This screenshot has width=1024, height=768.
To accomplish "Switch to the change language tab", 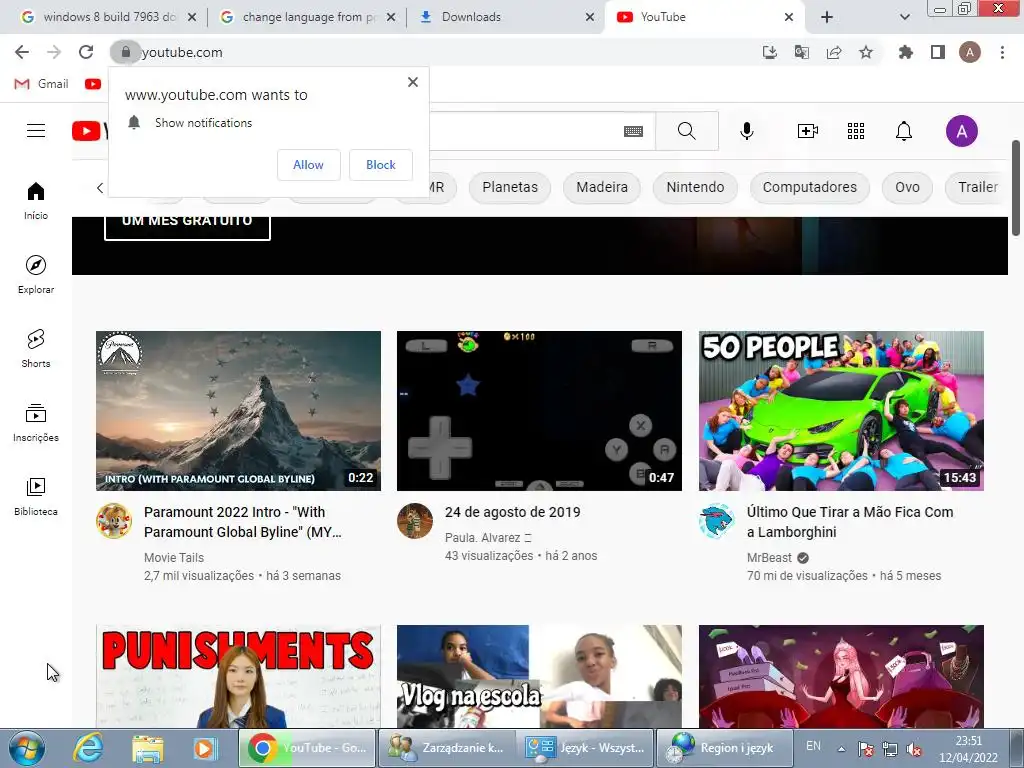I will point(306,17).
